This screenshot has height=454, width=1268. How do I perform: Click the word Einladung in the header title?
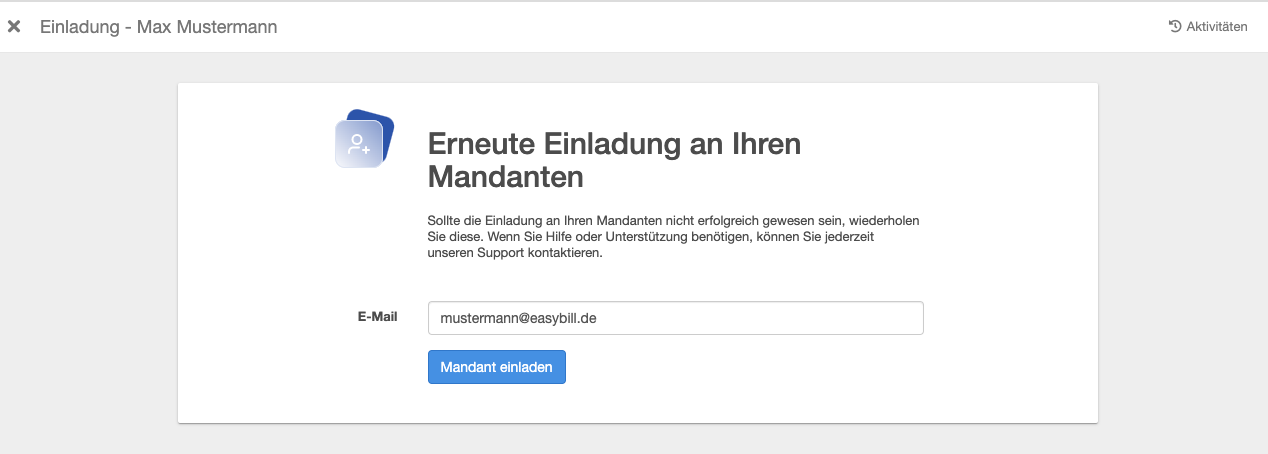pyautogui.click(x=78, y=27)
